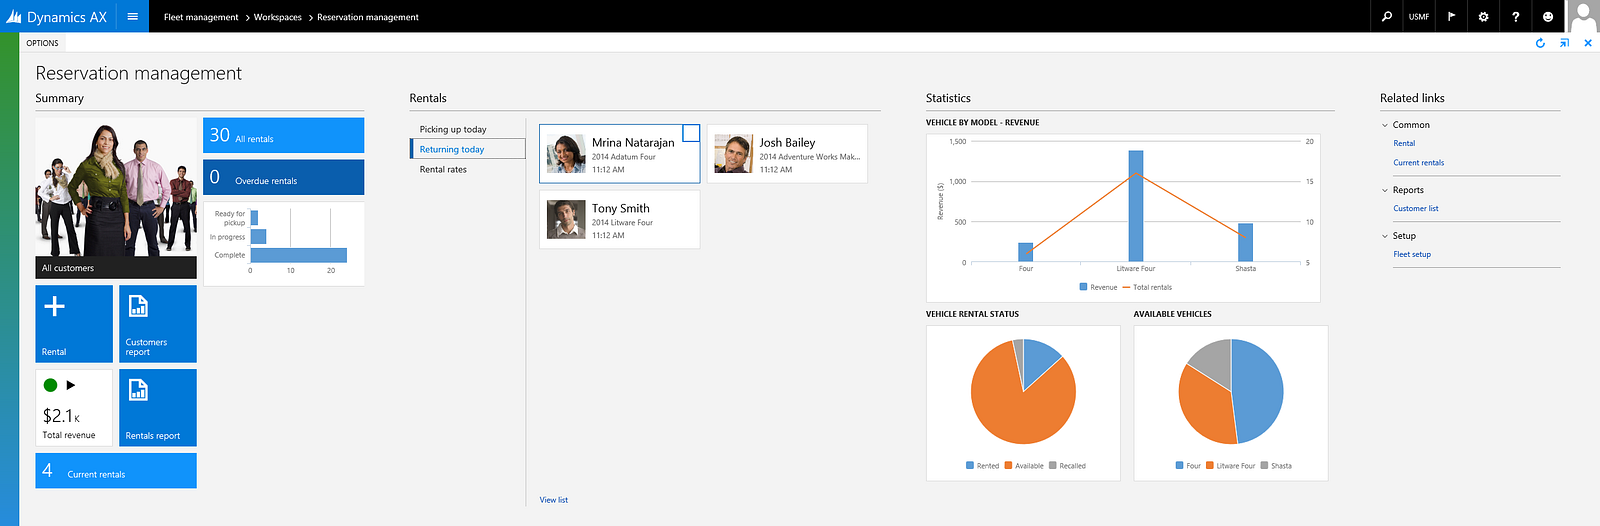Click the search magnifier icon

tap(1386, 16)
